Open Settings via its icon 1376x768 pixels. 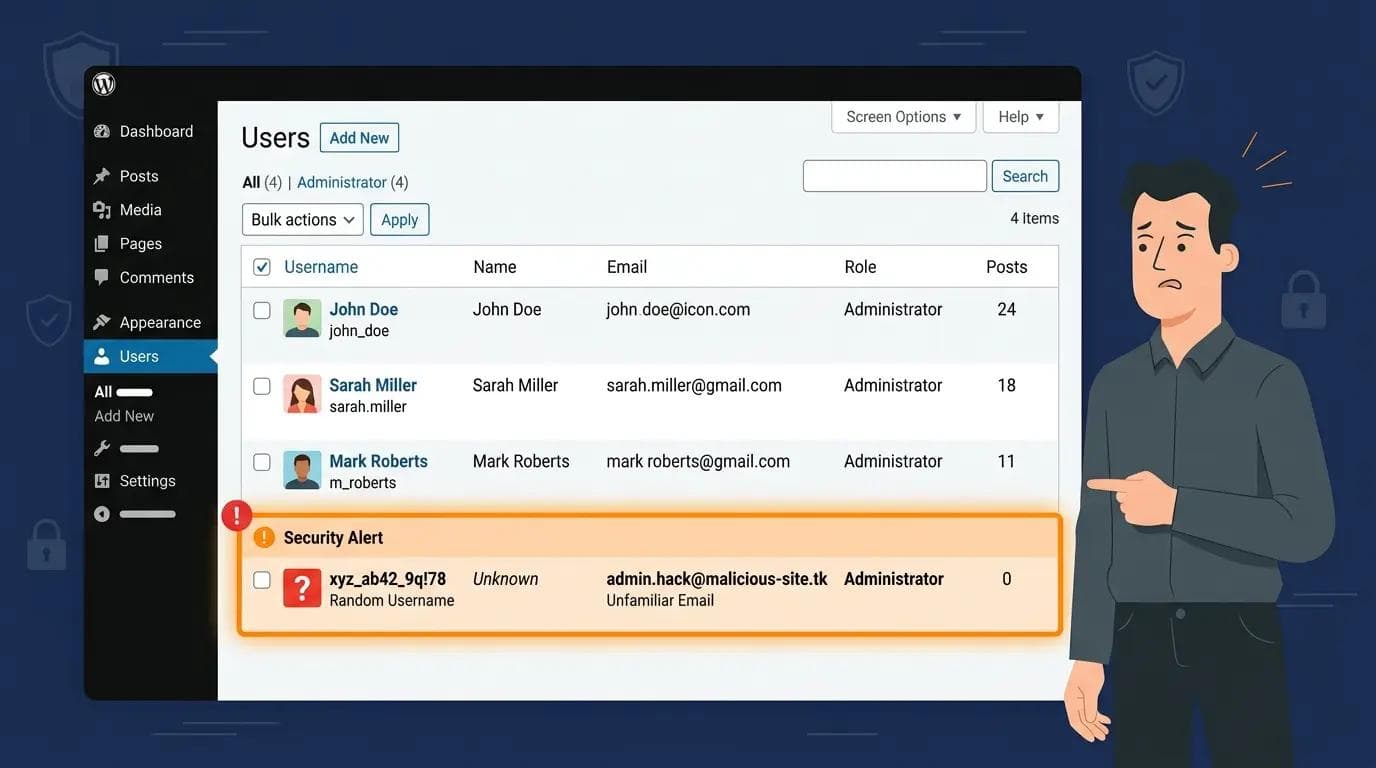coord(104,480)
